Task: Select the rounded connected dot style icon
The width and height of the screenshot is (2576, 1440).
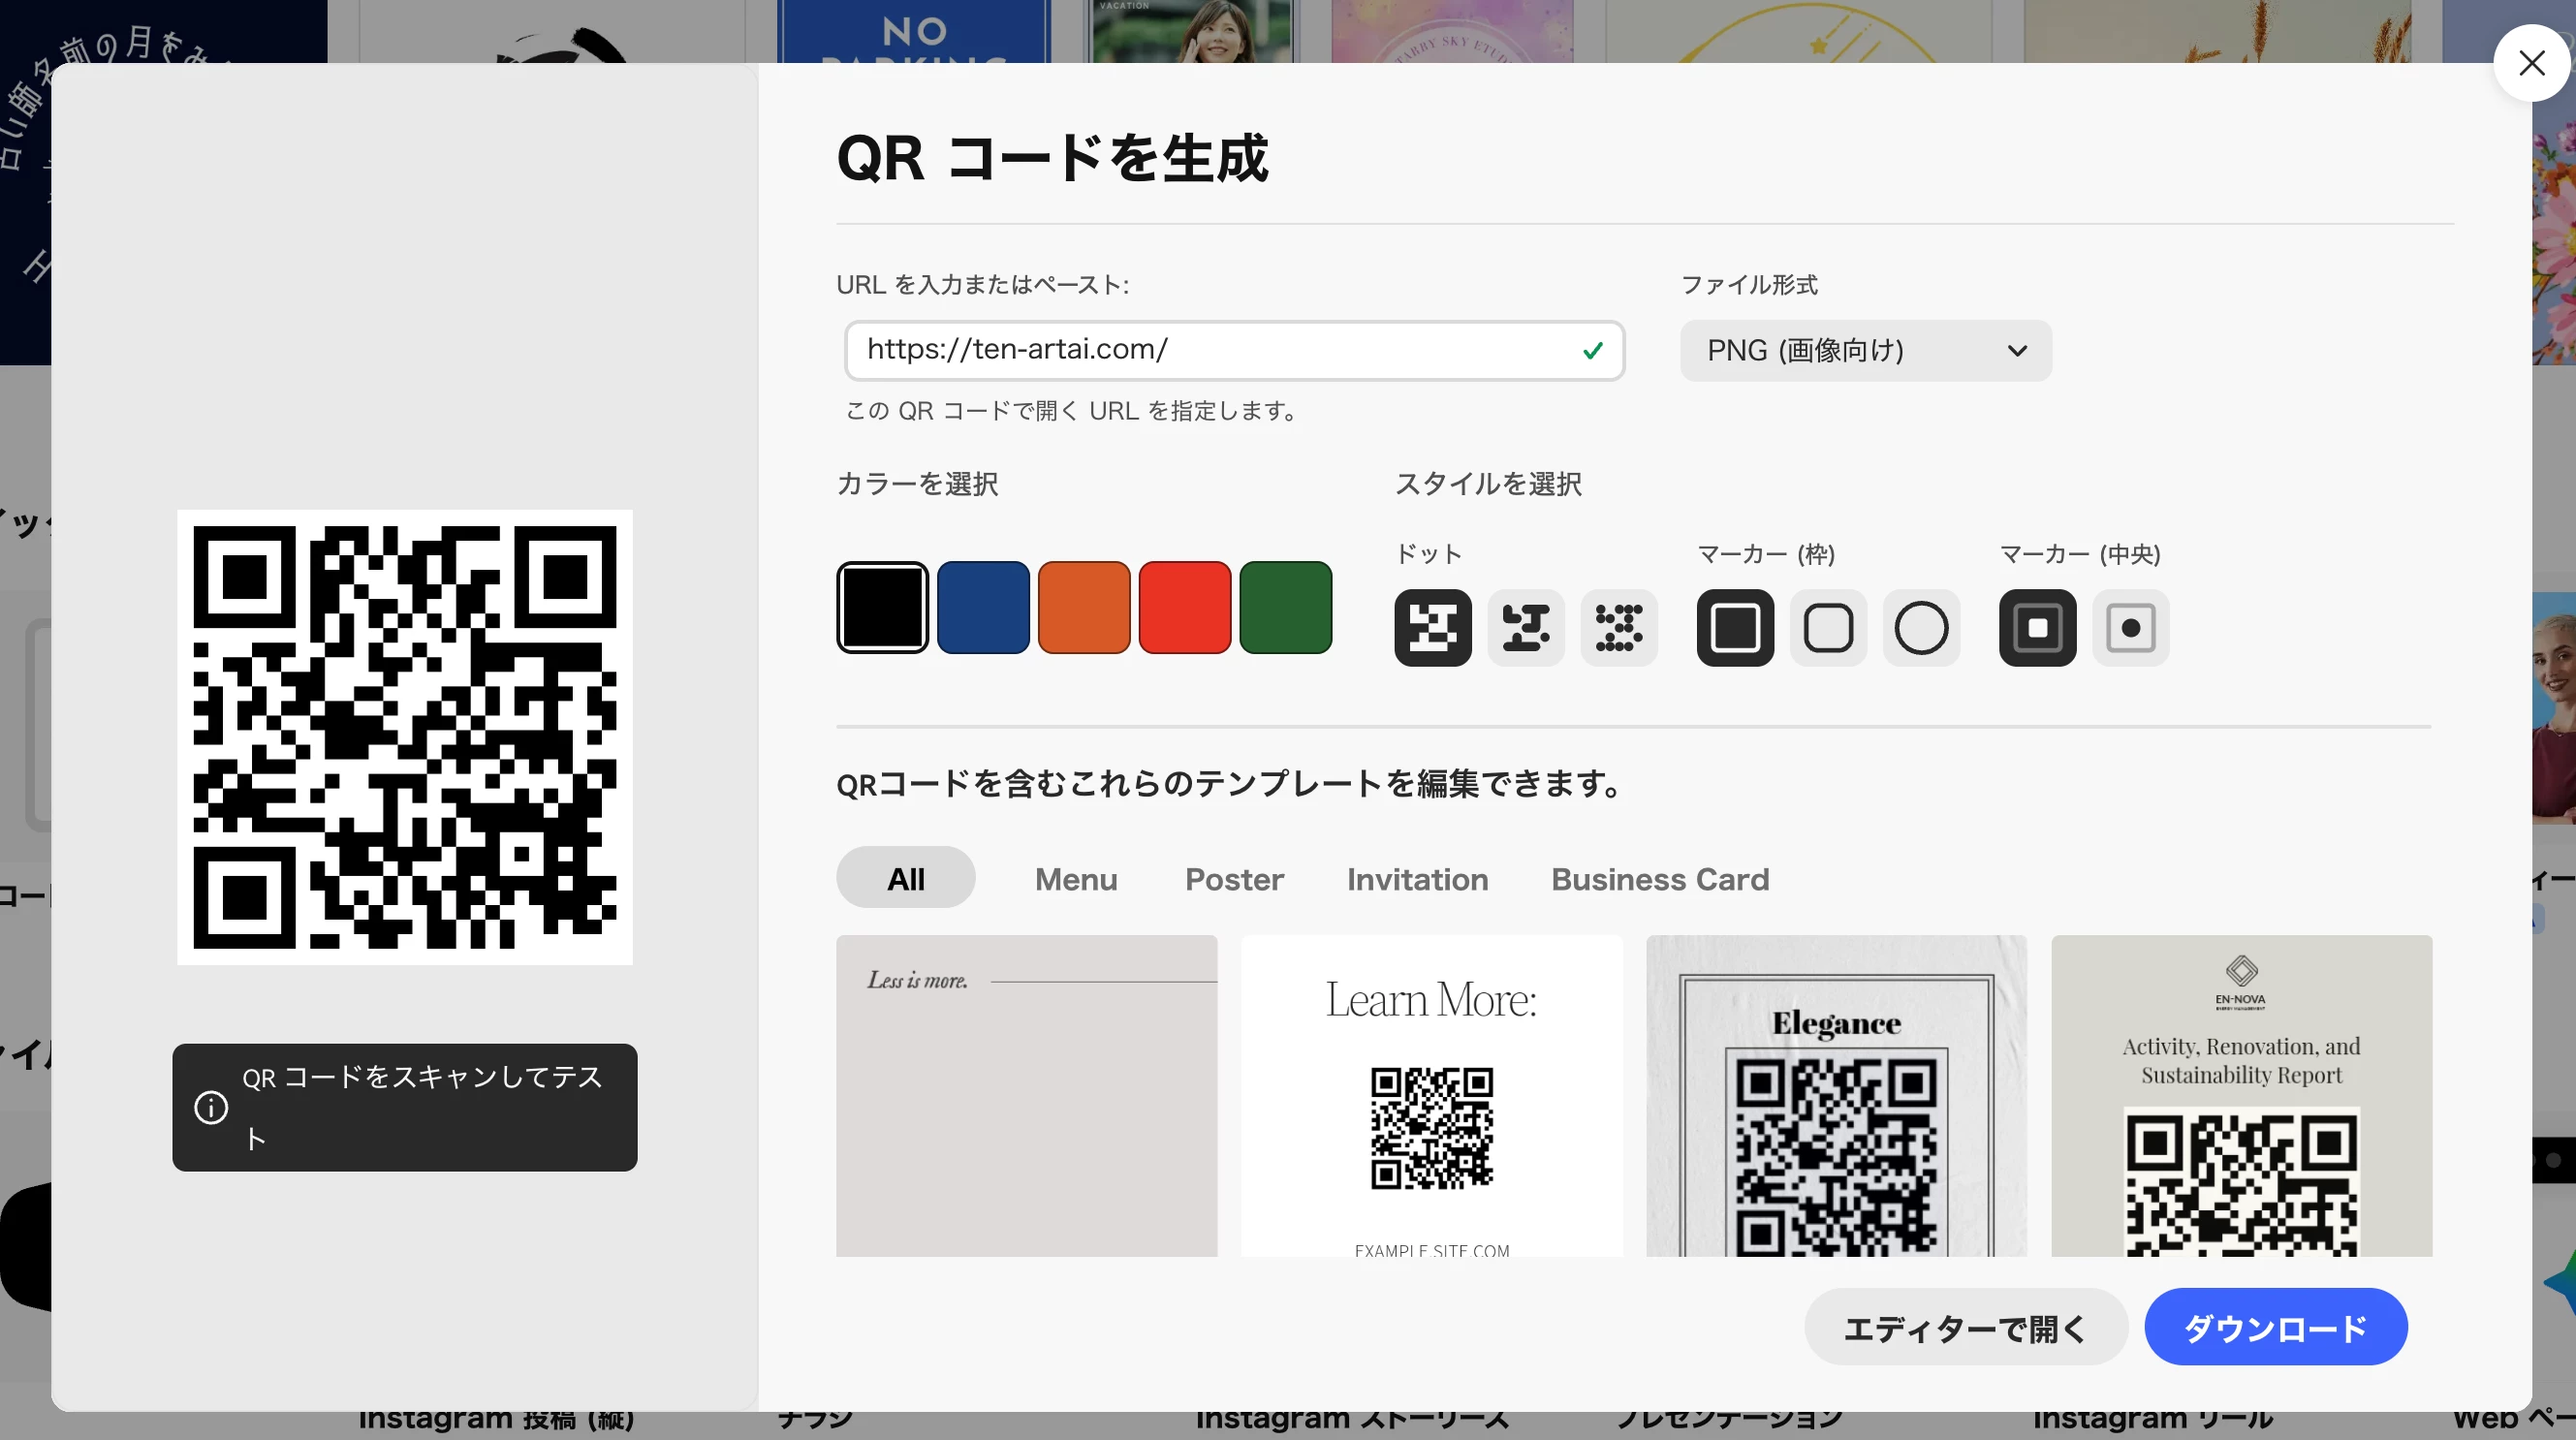Action: coord(1526,628)
